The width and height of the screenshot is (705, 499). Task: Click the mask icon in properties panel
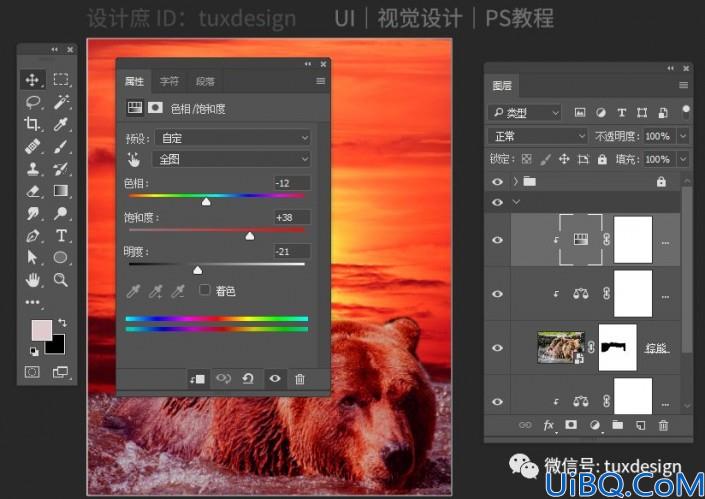(156, 108)
